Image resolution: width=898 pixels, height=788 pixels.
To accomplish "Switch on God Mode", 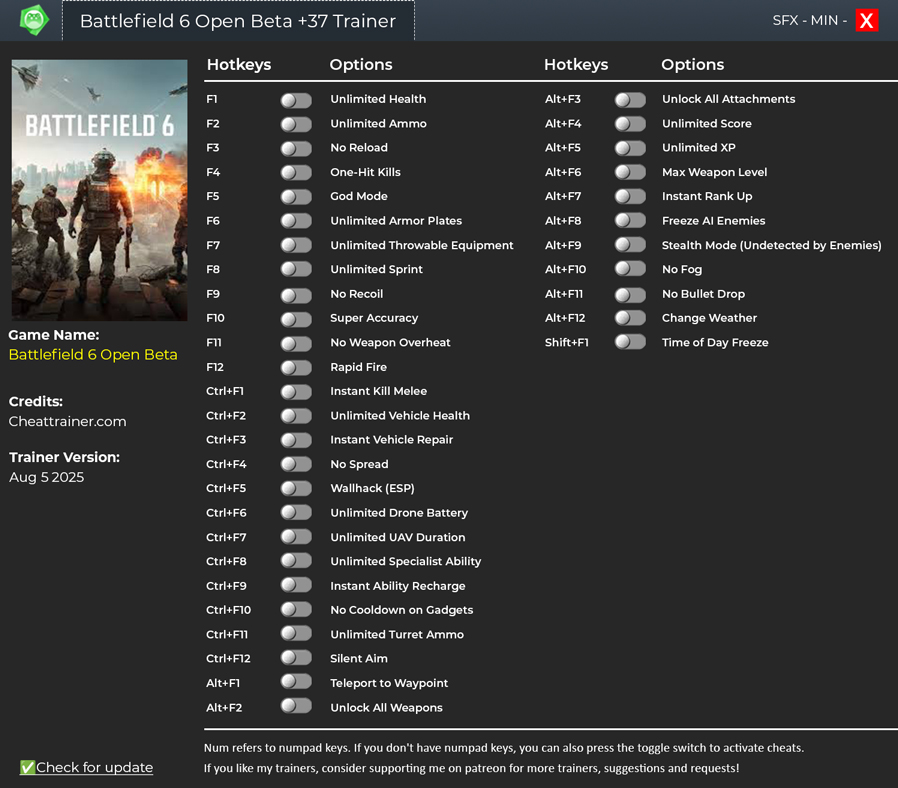I will (x=296, y=197).
